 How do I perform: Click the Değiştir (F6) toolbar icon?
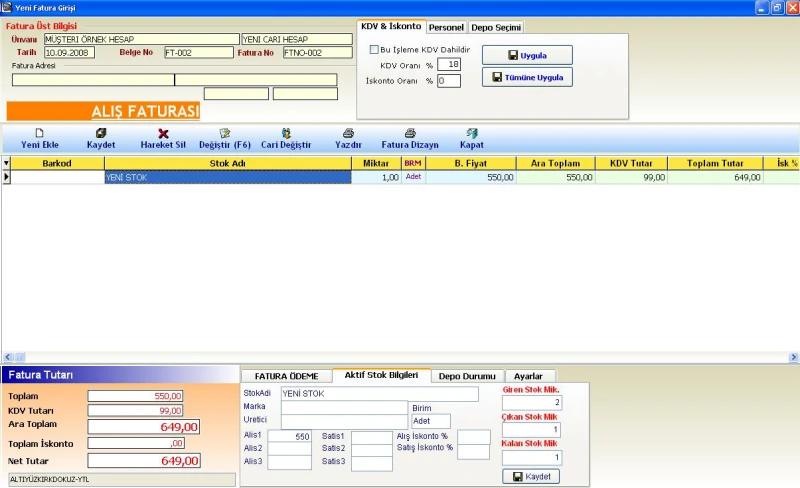(225, 133)
